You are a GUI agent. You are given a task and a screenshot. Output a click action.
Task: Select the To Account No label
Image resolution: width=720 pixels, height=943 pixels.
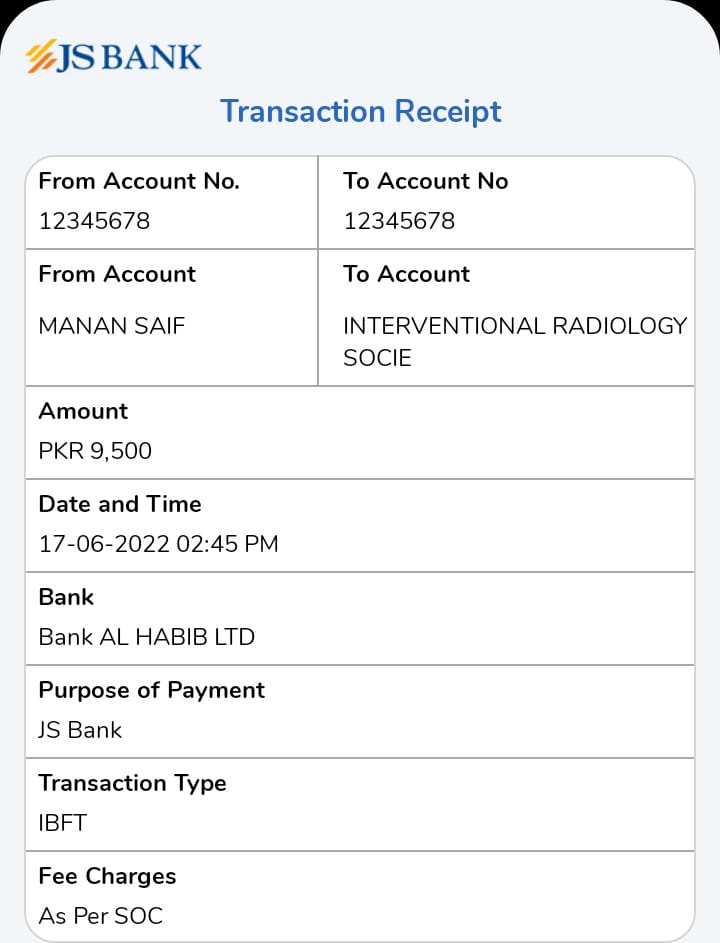point(425,181)
